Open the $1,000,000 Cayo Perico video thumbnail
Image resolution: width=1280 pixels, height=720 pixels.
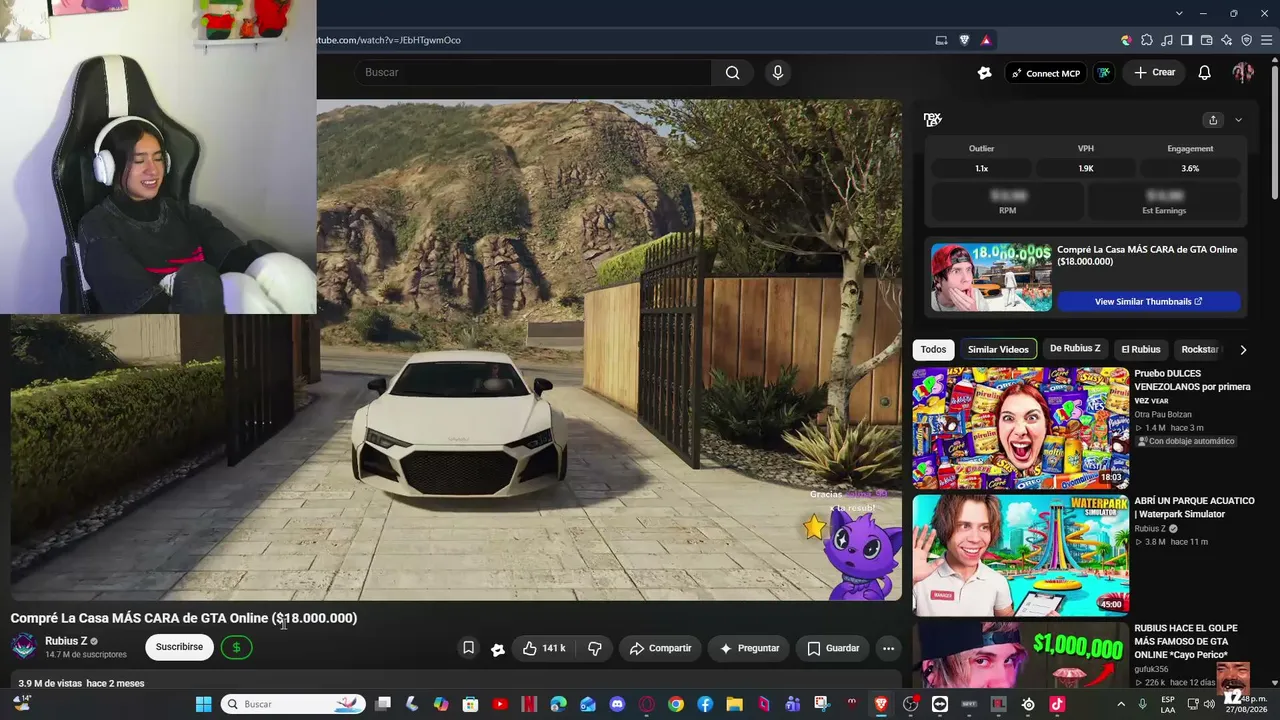[x=1021, y=655]
